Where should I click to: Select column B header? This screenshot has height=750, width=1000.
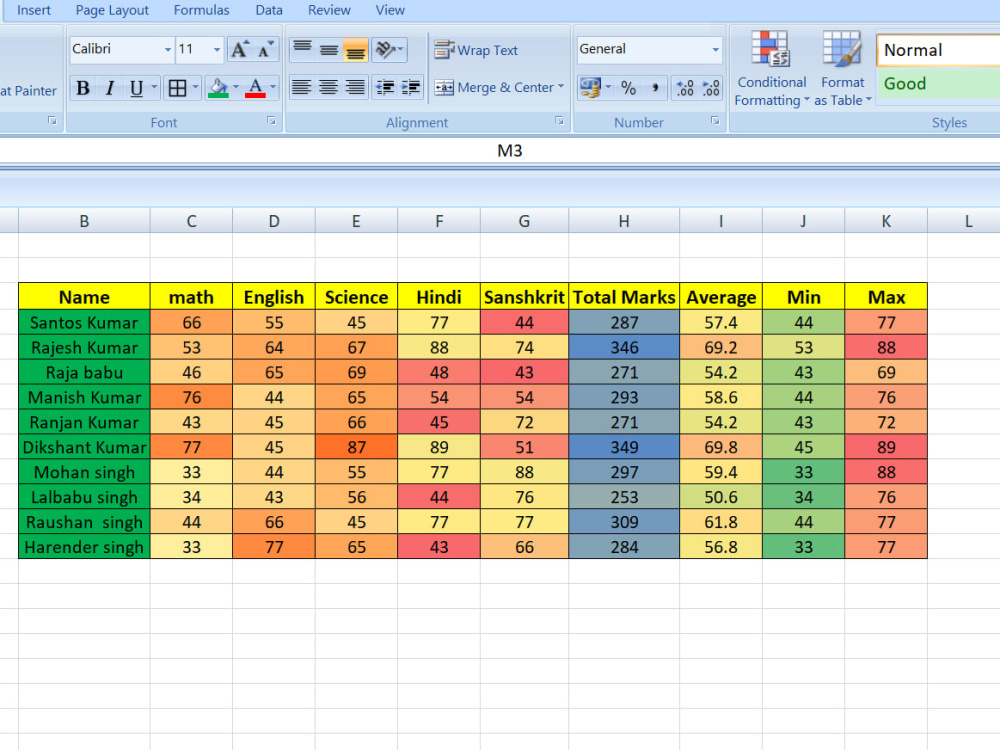(84, 221)
